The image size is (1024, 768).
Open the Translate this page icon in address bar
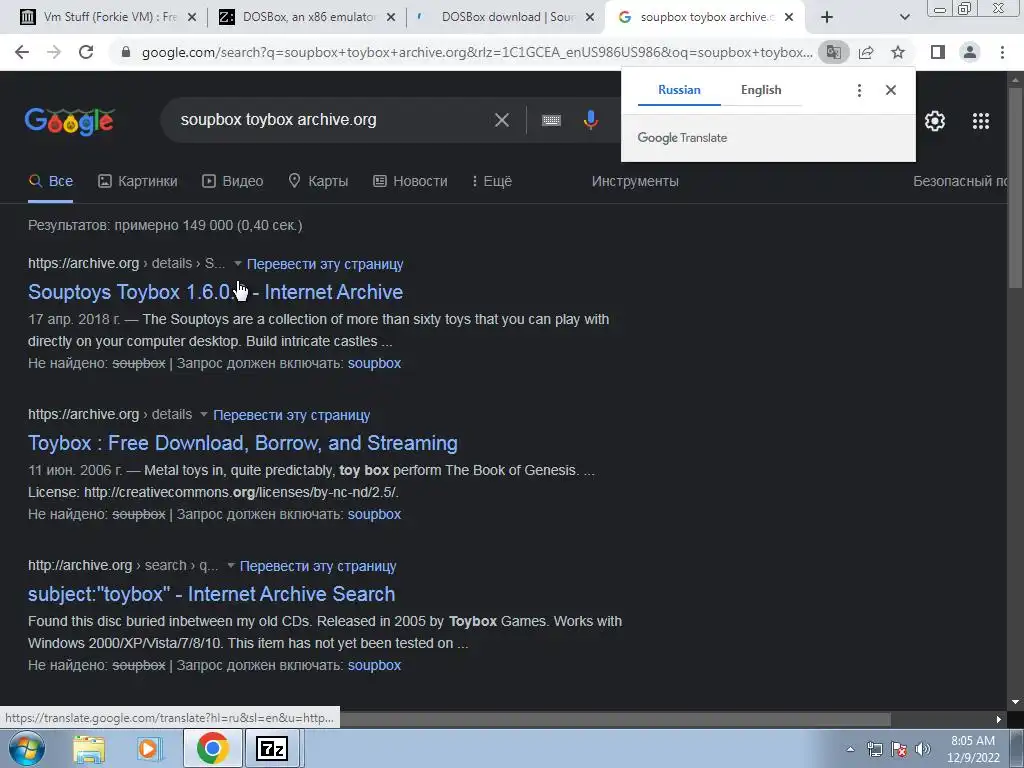tap(833, 52)
